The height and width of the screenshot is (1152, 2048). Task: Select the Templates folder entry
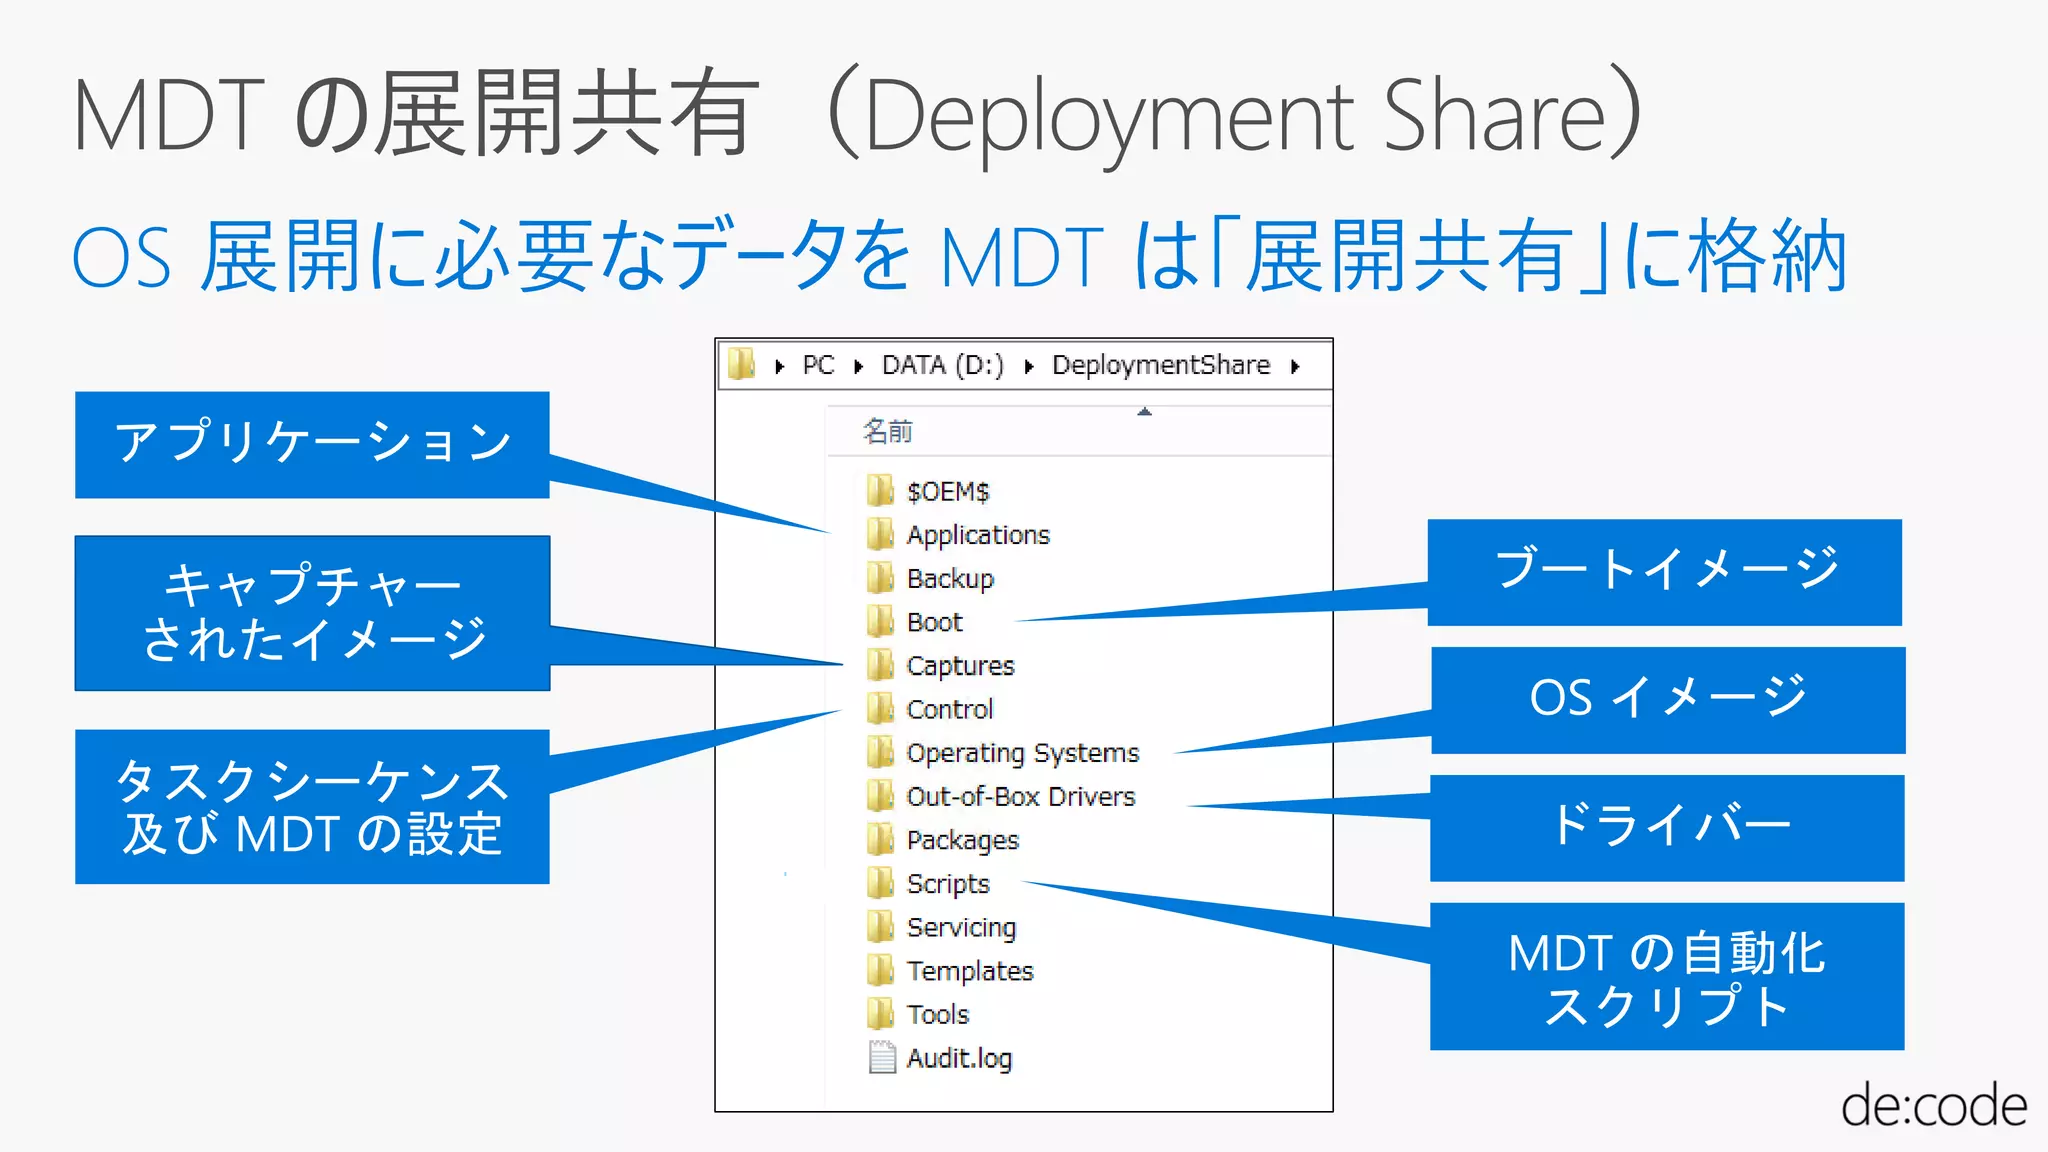point(969,971)
